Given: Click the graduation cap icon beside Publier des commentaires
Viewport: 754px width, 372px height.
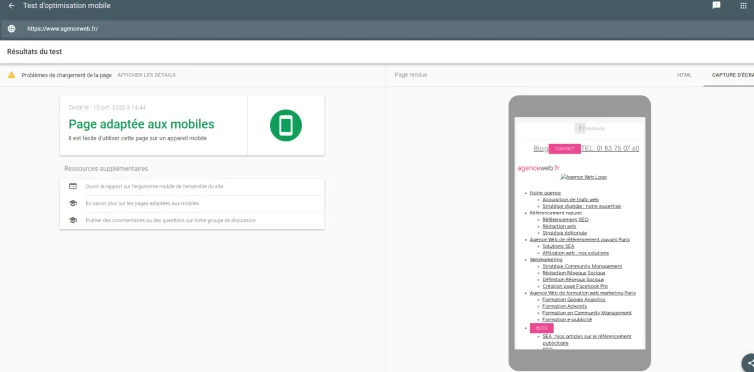Looking at the screenshot, I should (73, 221).
